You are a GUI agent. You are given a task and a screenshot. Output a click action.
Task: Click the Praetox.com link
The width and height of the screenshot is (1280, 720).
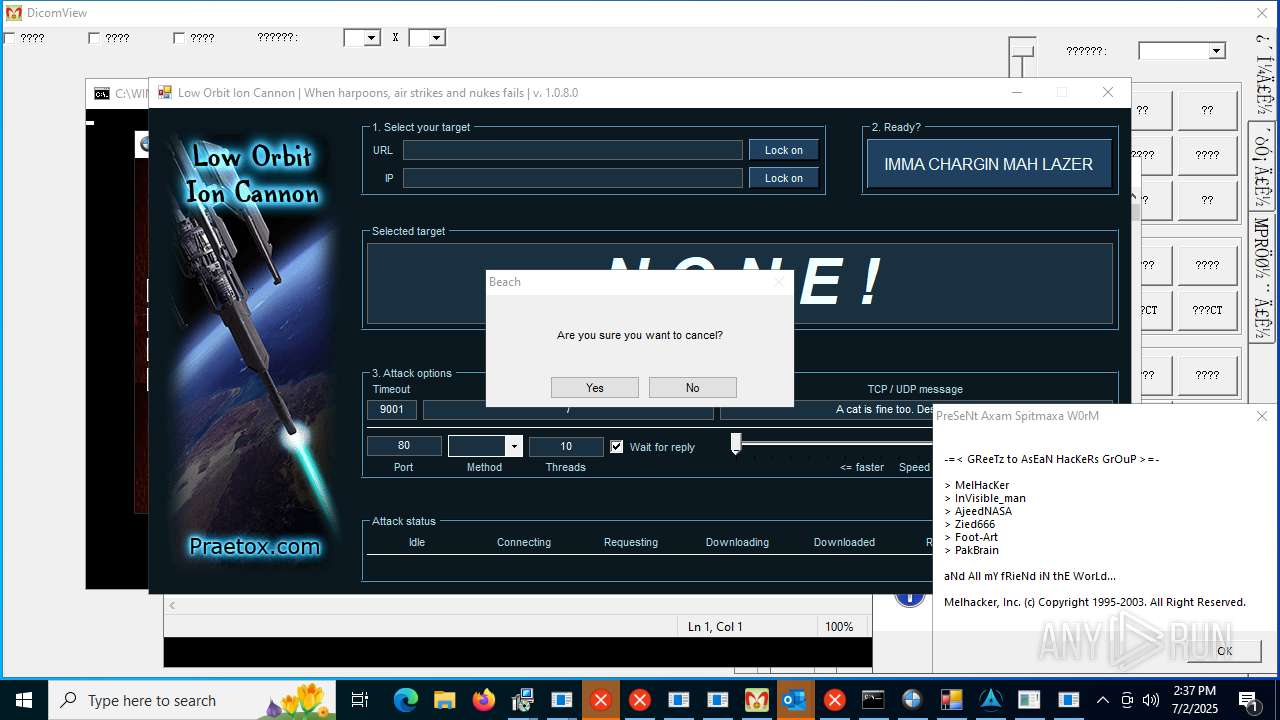tap(255, 546)
